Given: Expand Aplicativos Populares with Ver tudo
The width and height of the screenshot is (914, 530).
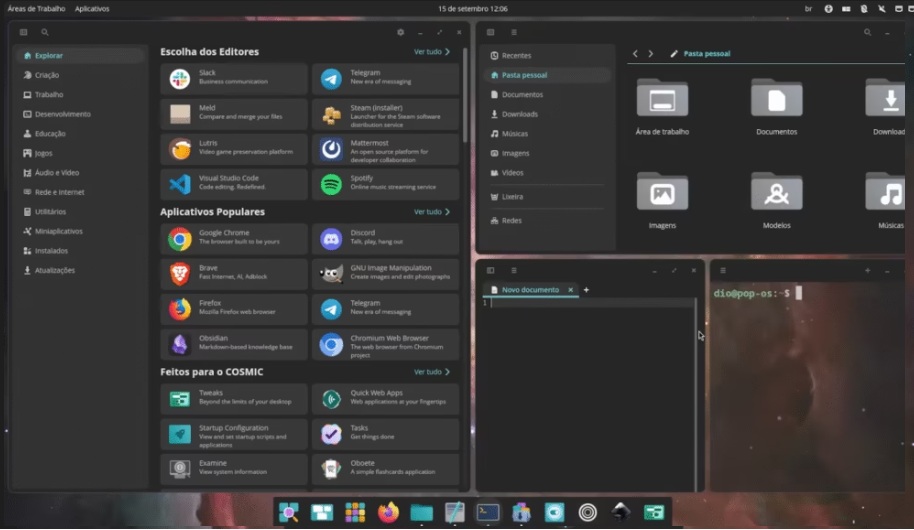Looking at the screenshot, I should point(431,212).
